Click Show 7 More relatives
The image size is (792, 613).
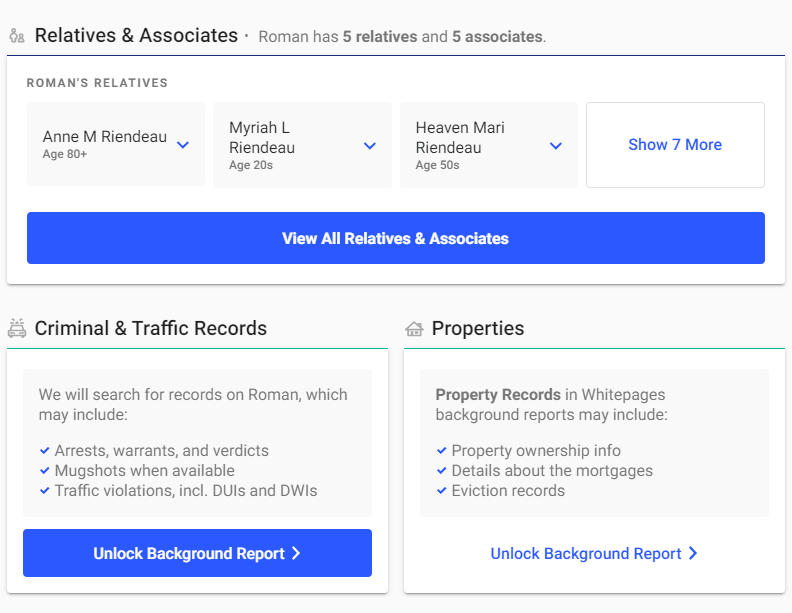(675, 145)
